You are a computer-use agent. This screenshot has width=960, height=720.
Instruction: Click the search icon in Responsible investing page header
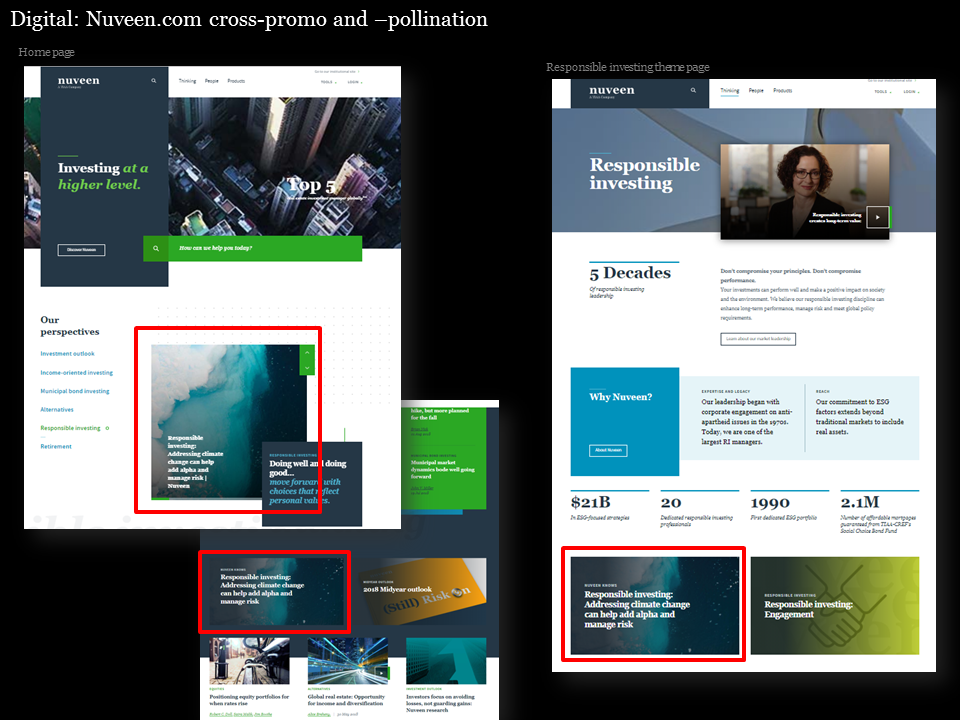pyautogui.click(x=693, y=91)
